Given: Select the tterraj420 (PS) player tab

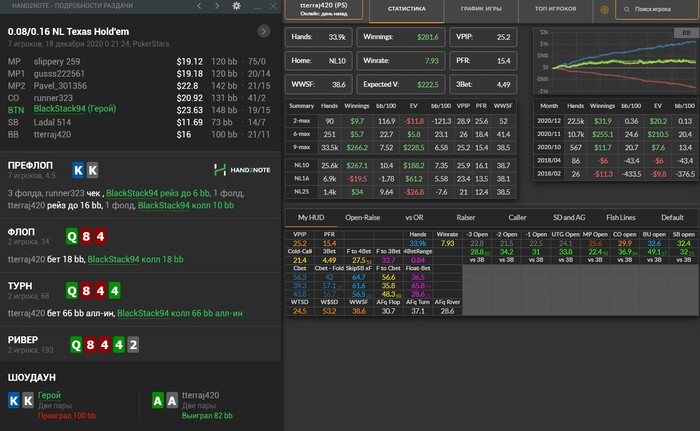Looking at the screenshot, I should pyautogui.click(x=324, y=9).
